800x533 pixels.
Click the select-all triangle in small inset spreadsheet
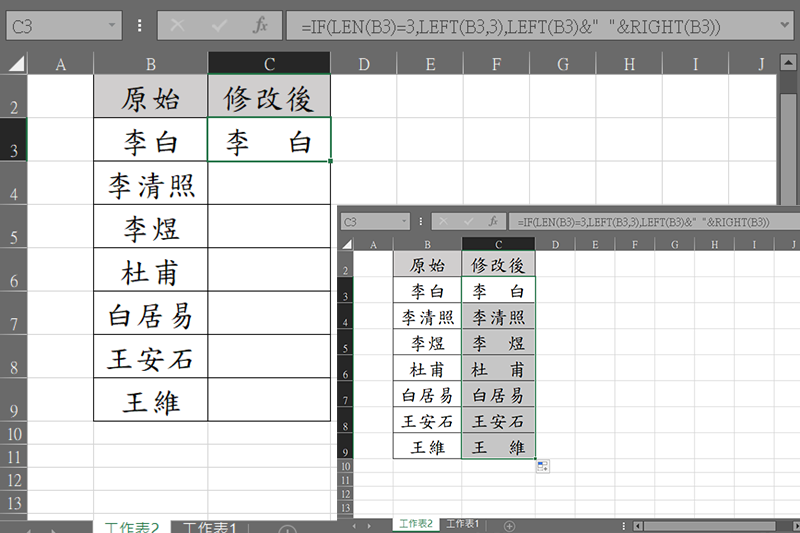click(x=346, y=244)
